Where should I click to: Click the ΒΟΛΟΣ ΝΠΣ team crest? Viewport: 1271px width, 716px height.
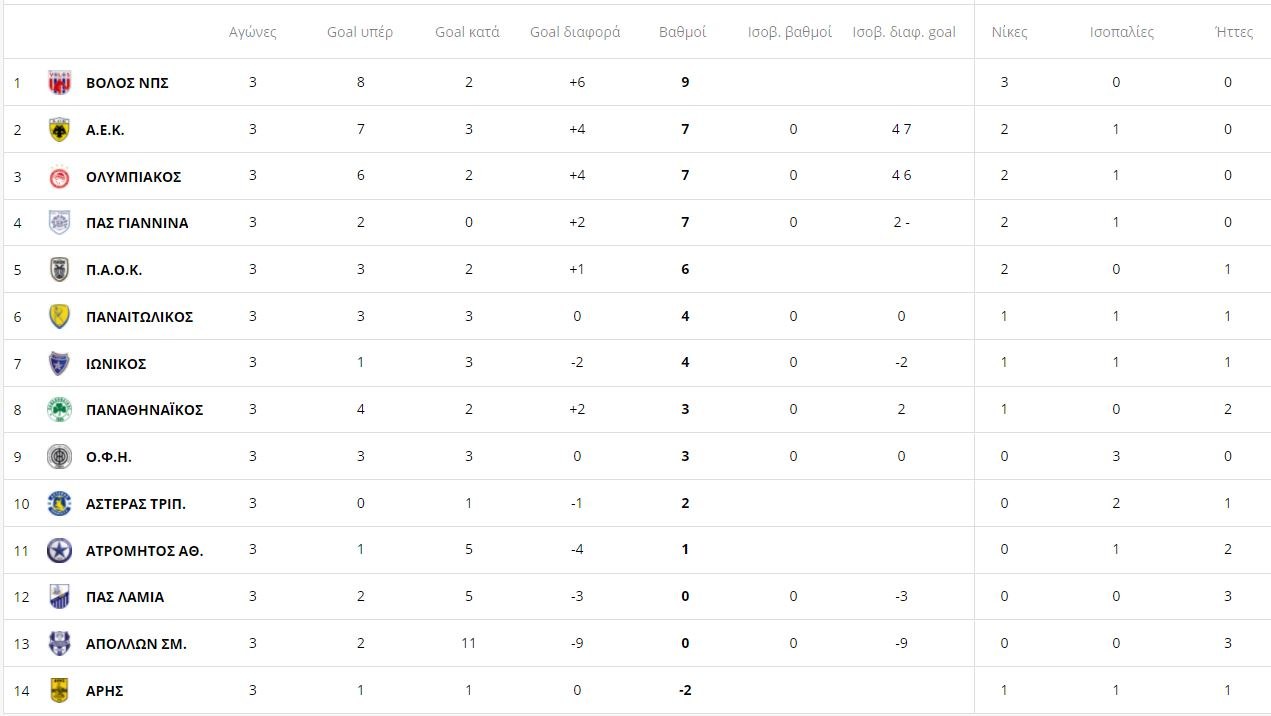coord(59,83)
